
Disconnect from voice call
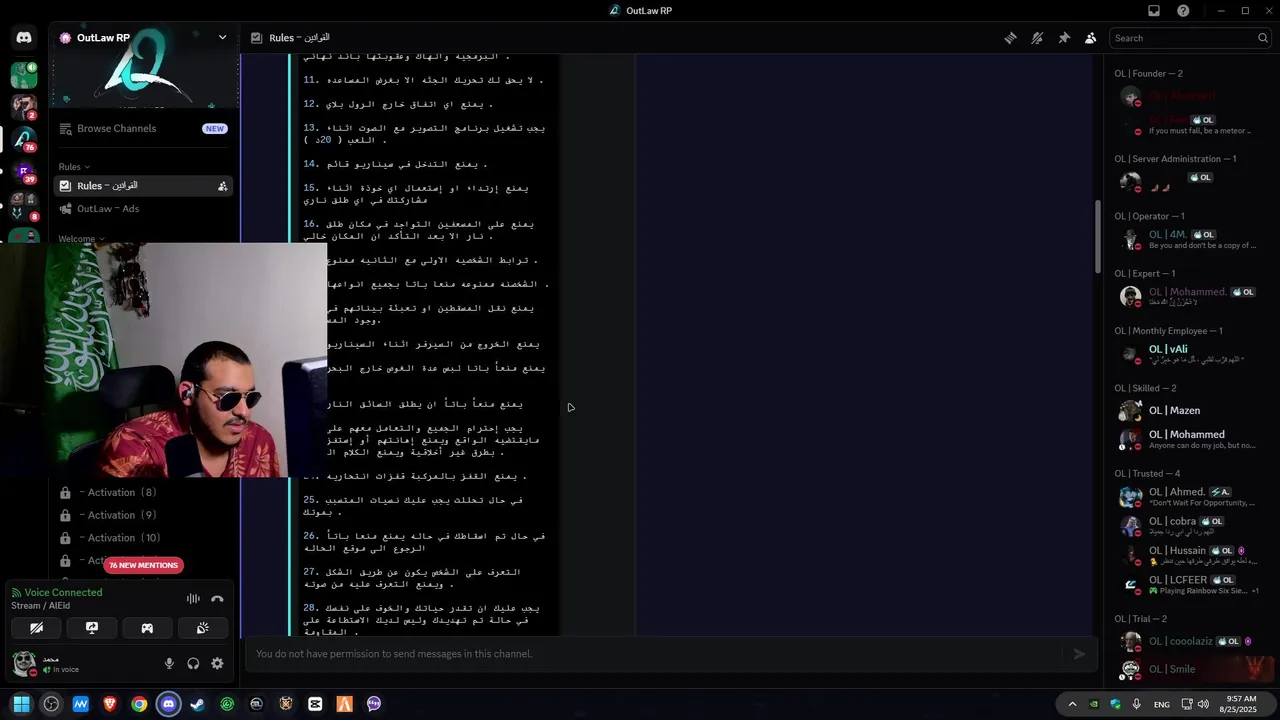pos(217,599)
